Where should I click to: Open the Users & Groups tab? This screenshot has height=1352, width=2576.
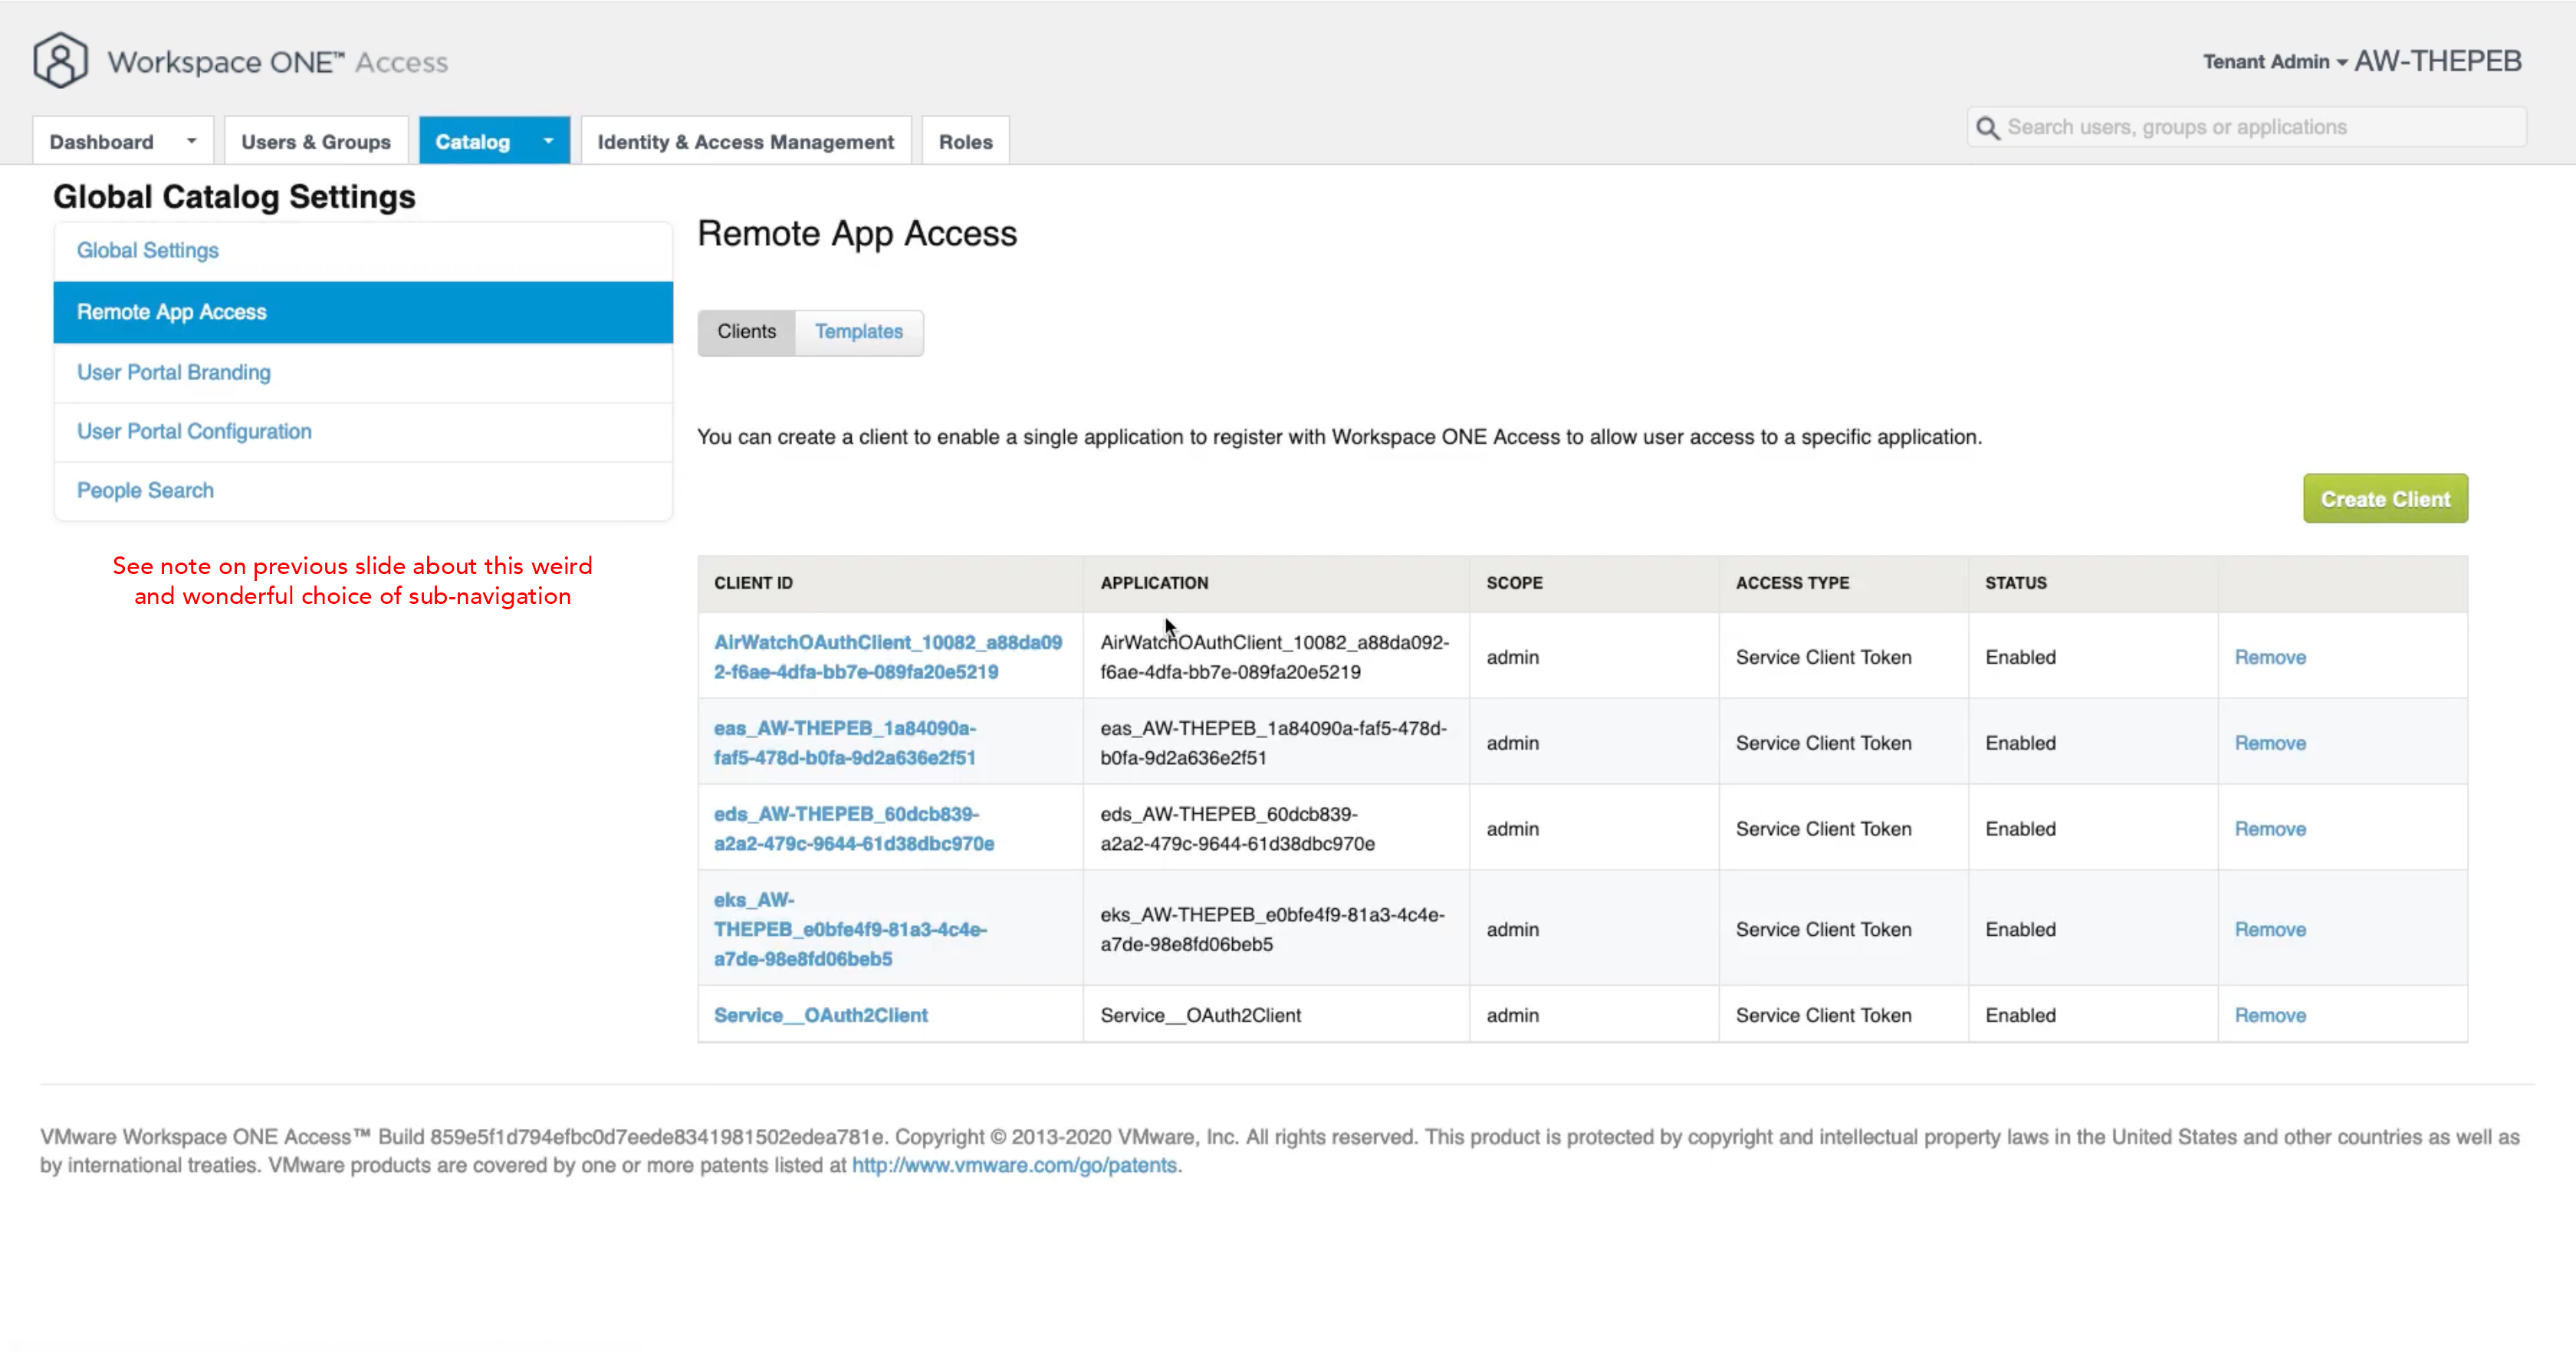point(315,142)
